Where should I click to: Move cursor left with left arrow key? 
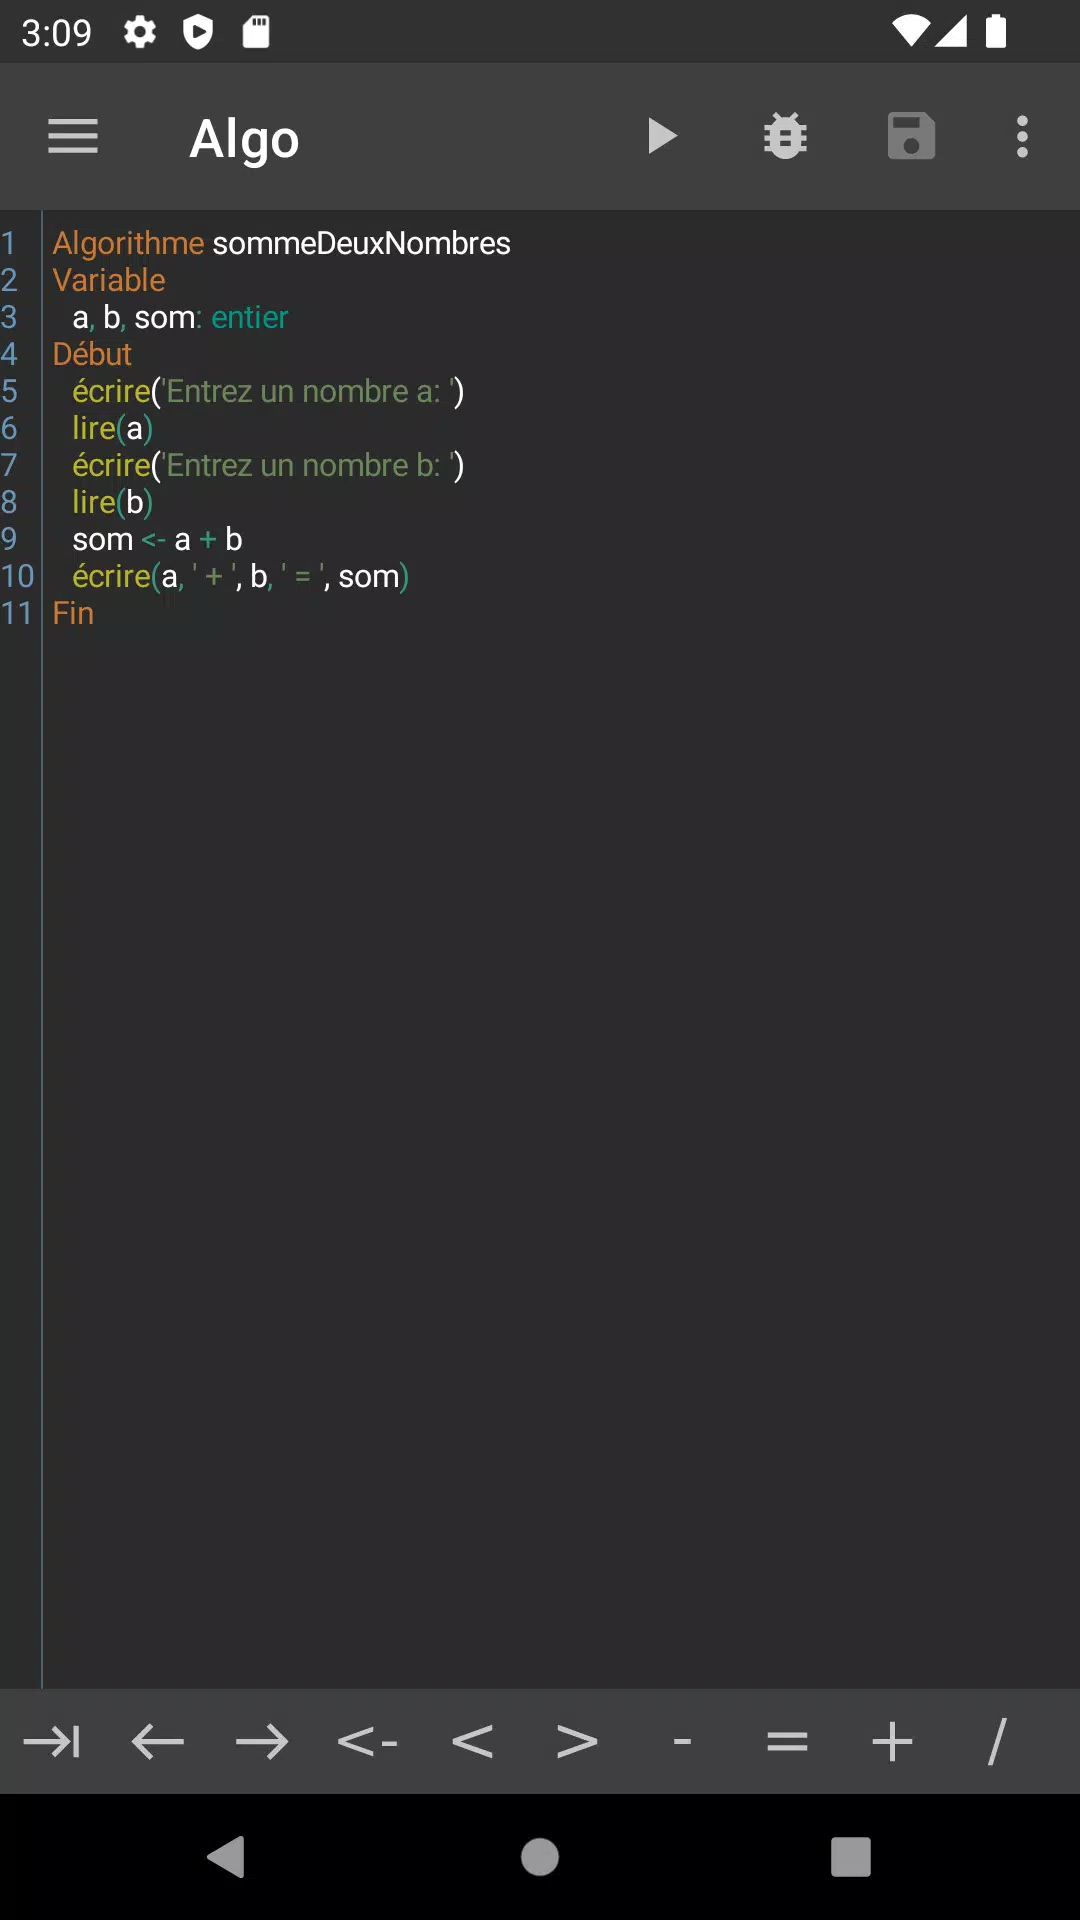[x=157, y=1742]
